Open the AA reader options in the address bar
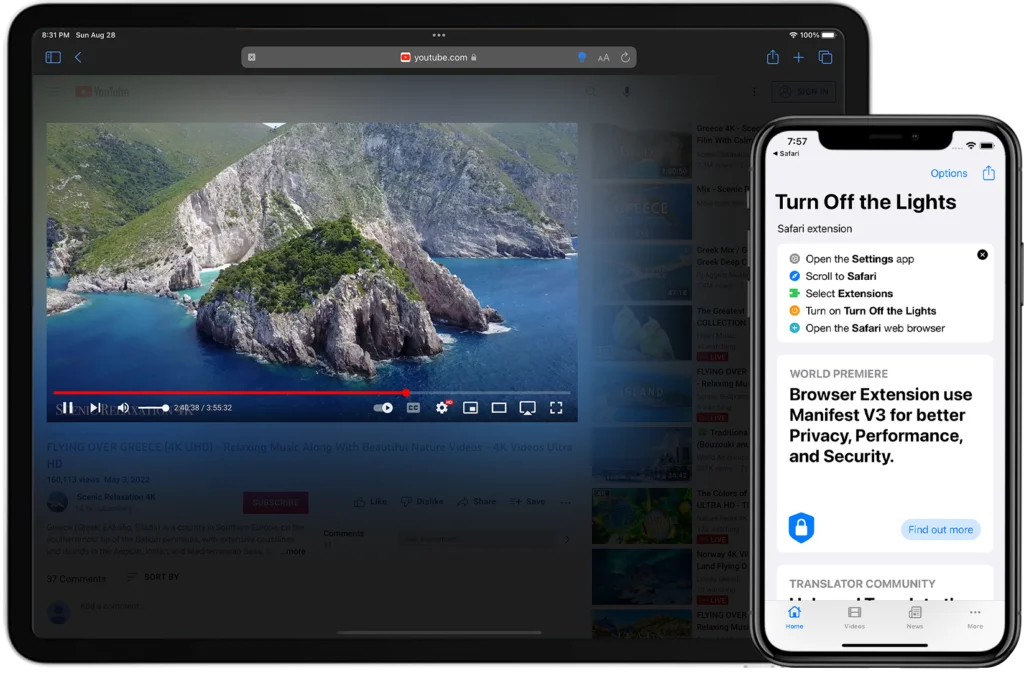This screenshot has height=674, width=1024. pyautogui.click(x=603, y=57)
